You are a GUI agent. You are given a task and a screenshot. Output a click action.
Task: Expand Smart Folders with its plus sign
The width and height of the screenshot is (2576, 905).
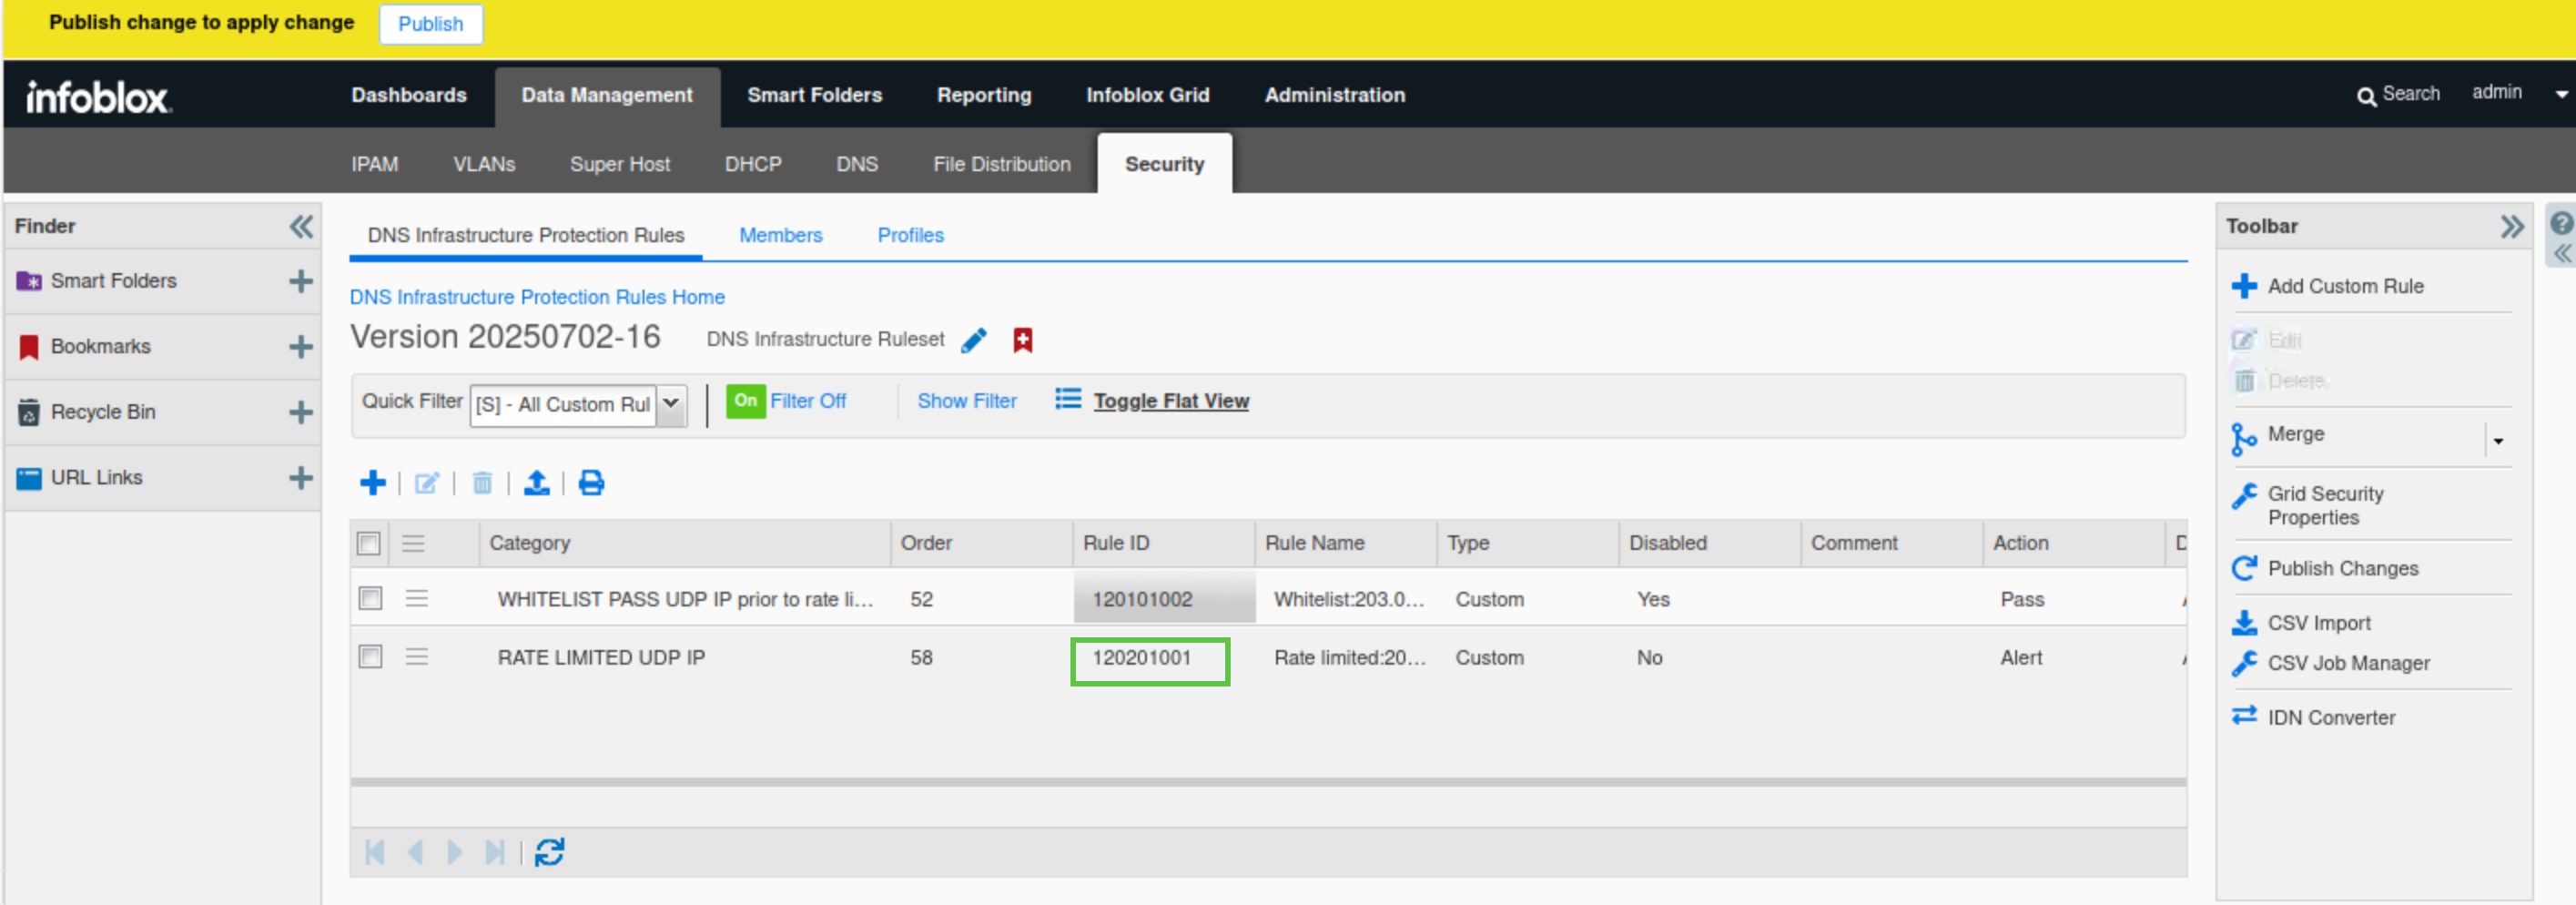(301, 281)
